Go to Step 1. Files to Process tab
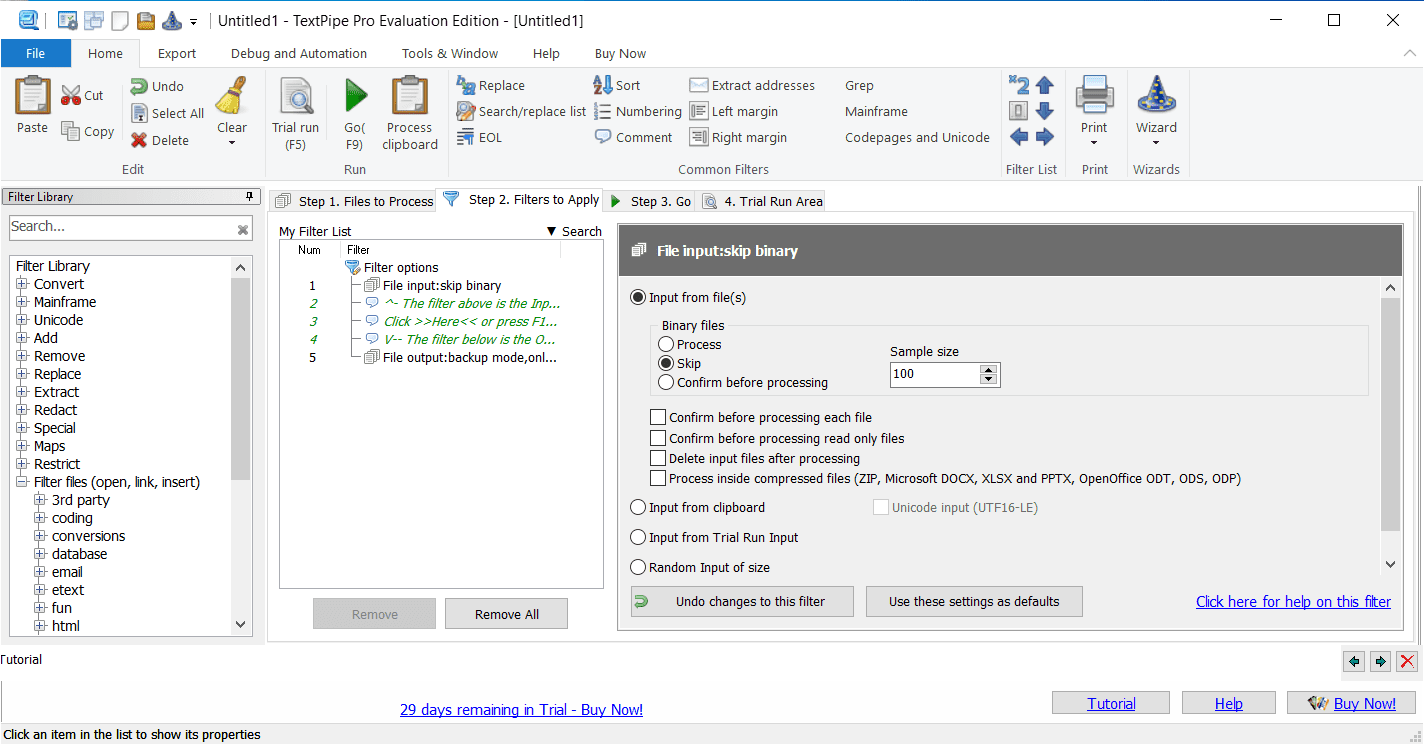This screenshot has width=1424, height=744. (353, 201)
